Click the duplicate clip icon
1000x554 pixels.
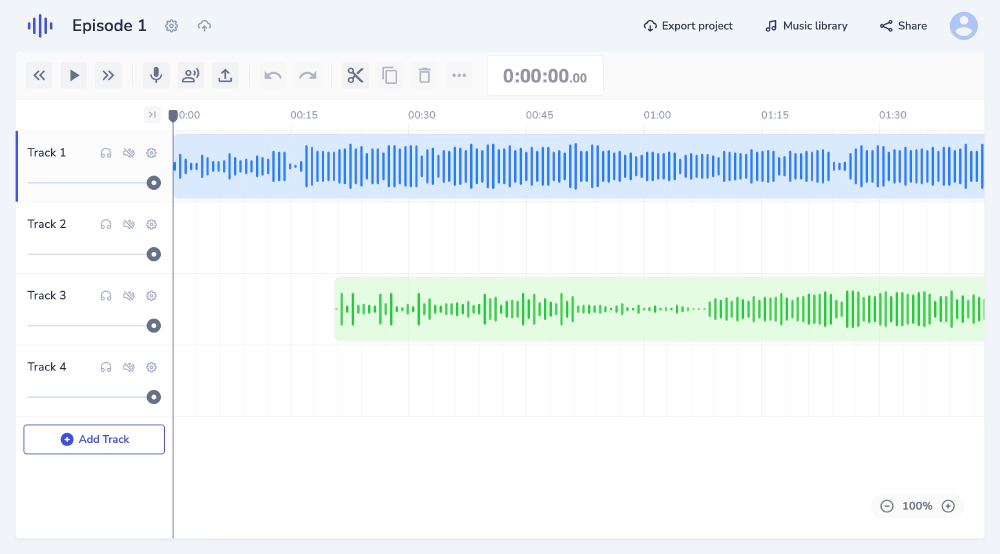click(x=390, y=75)
